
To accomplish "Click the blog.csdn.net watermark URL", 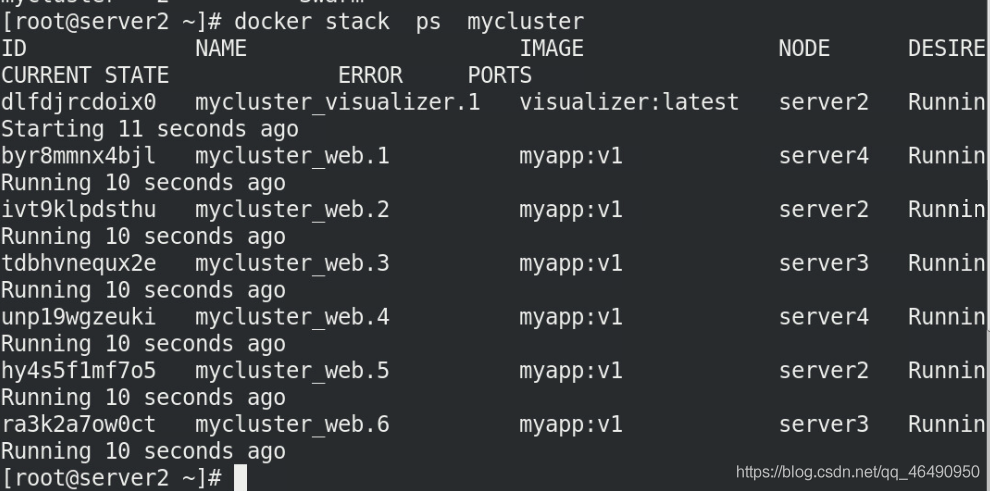I will 857,472.
